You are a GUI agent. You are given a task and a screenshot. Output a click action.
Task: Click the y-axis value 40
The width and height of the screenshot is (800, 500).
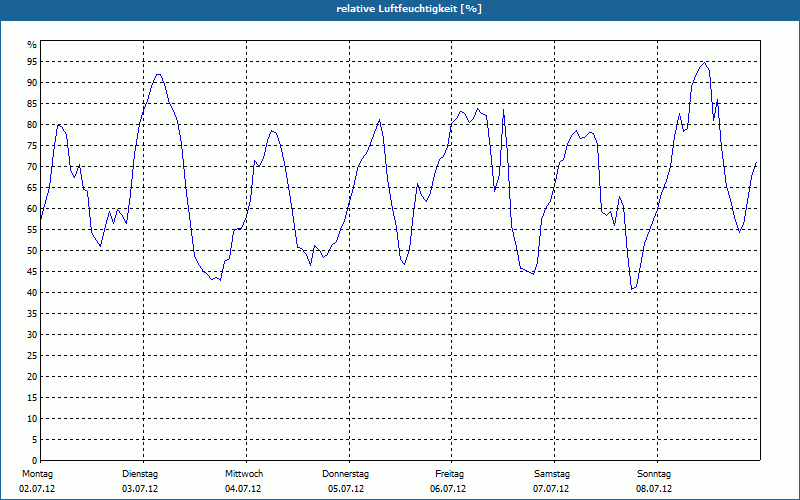(x=32, y=292)
